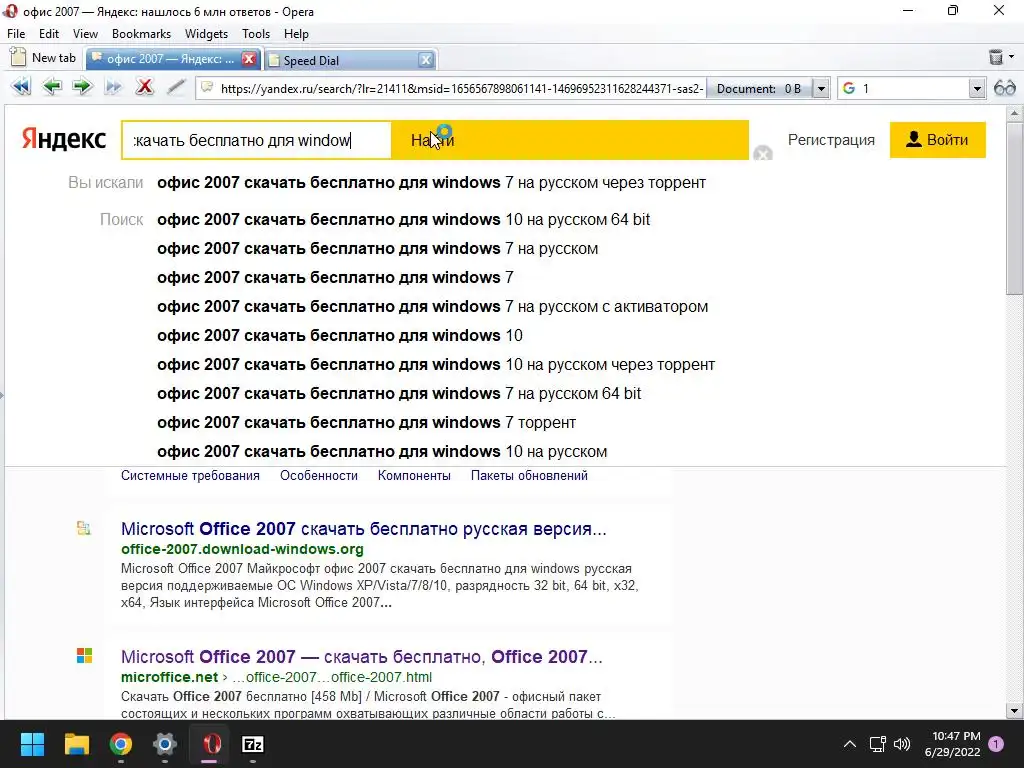Click the Регистрация link

click(831, 140)
